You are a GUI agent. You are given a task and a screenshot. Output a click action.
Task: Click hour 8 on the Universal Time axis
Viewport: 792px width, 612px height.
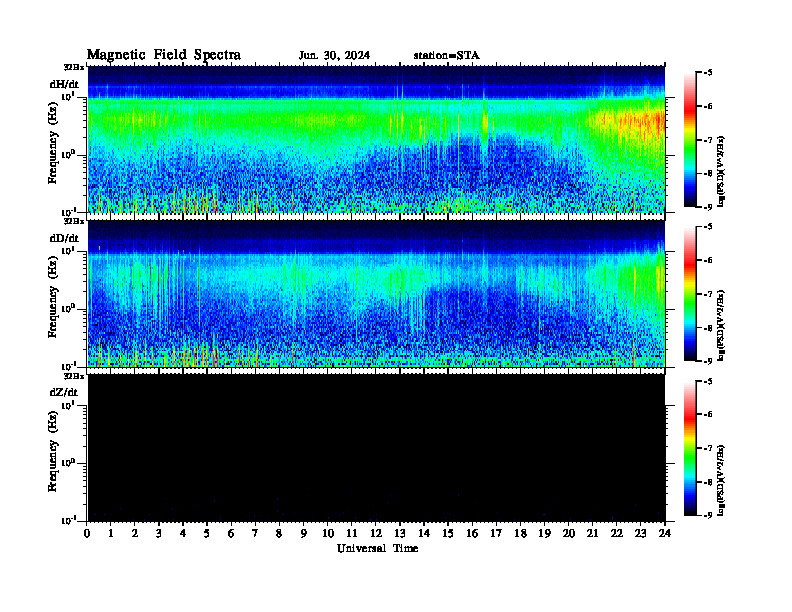point(279,534)
